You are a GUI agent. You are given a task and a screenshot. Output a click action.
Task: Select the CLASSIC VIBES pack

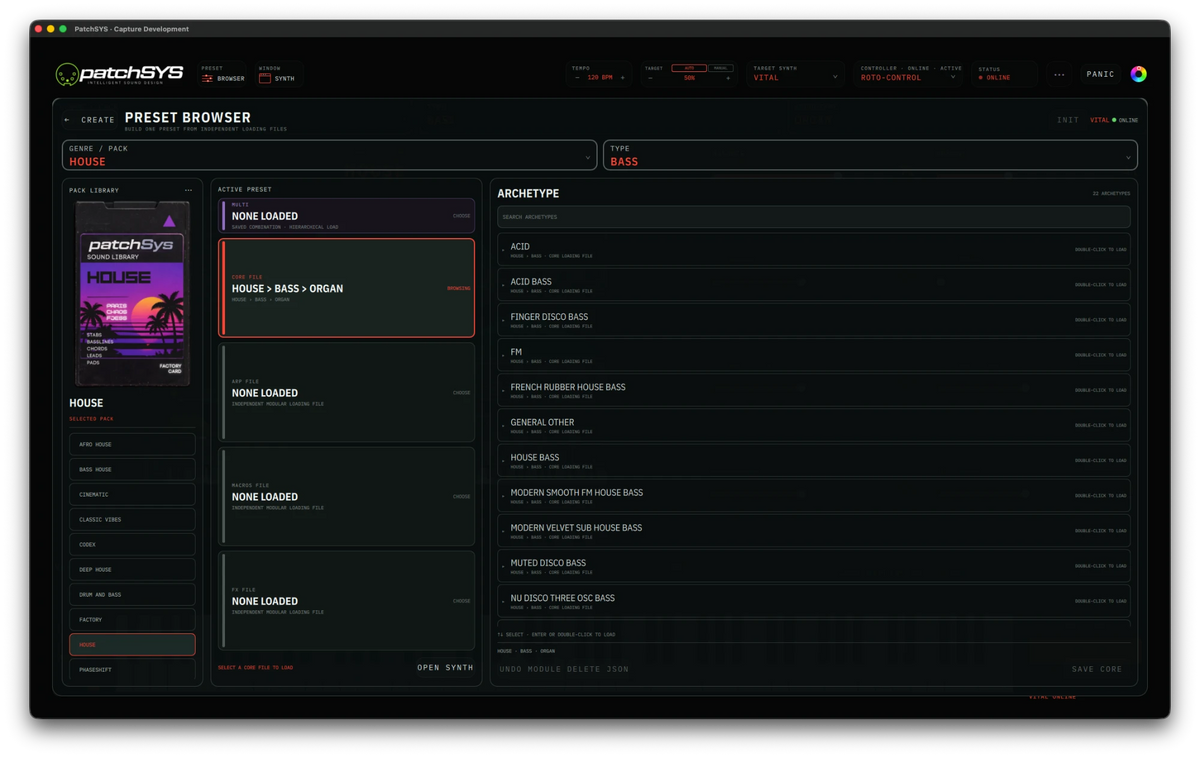coord(132,519)
